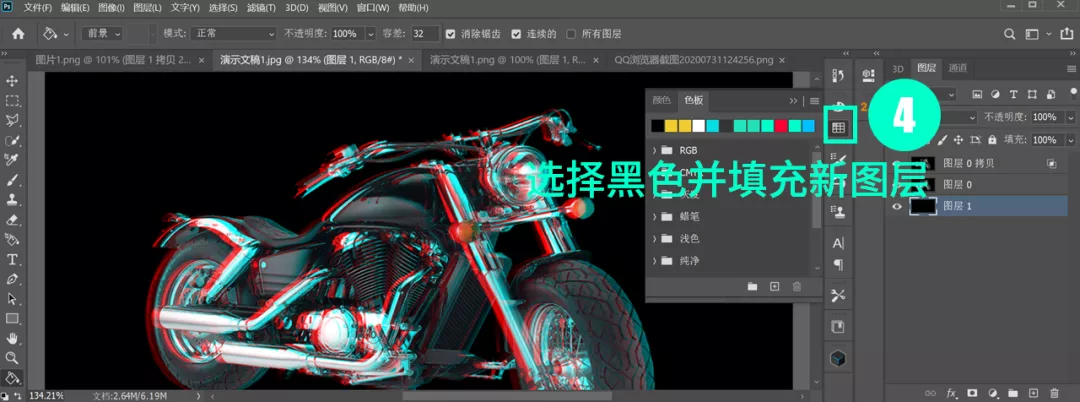Collapse swatches panel with double-arrow button

click(793, 100)
